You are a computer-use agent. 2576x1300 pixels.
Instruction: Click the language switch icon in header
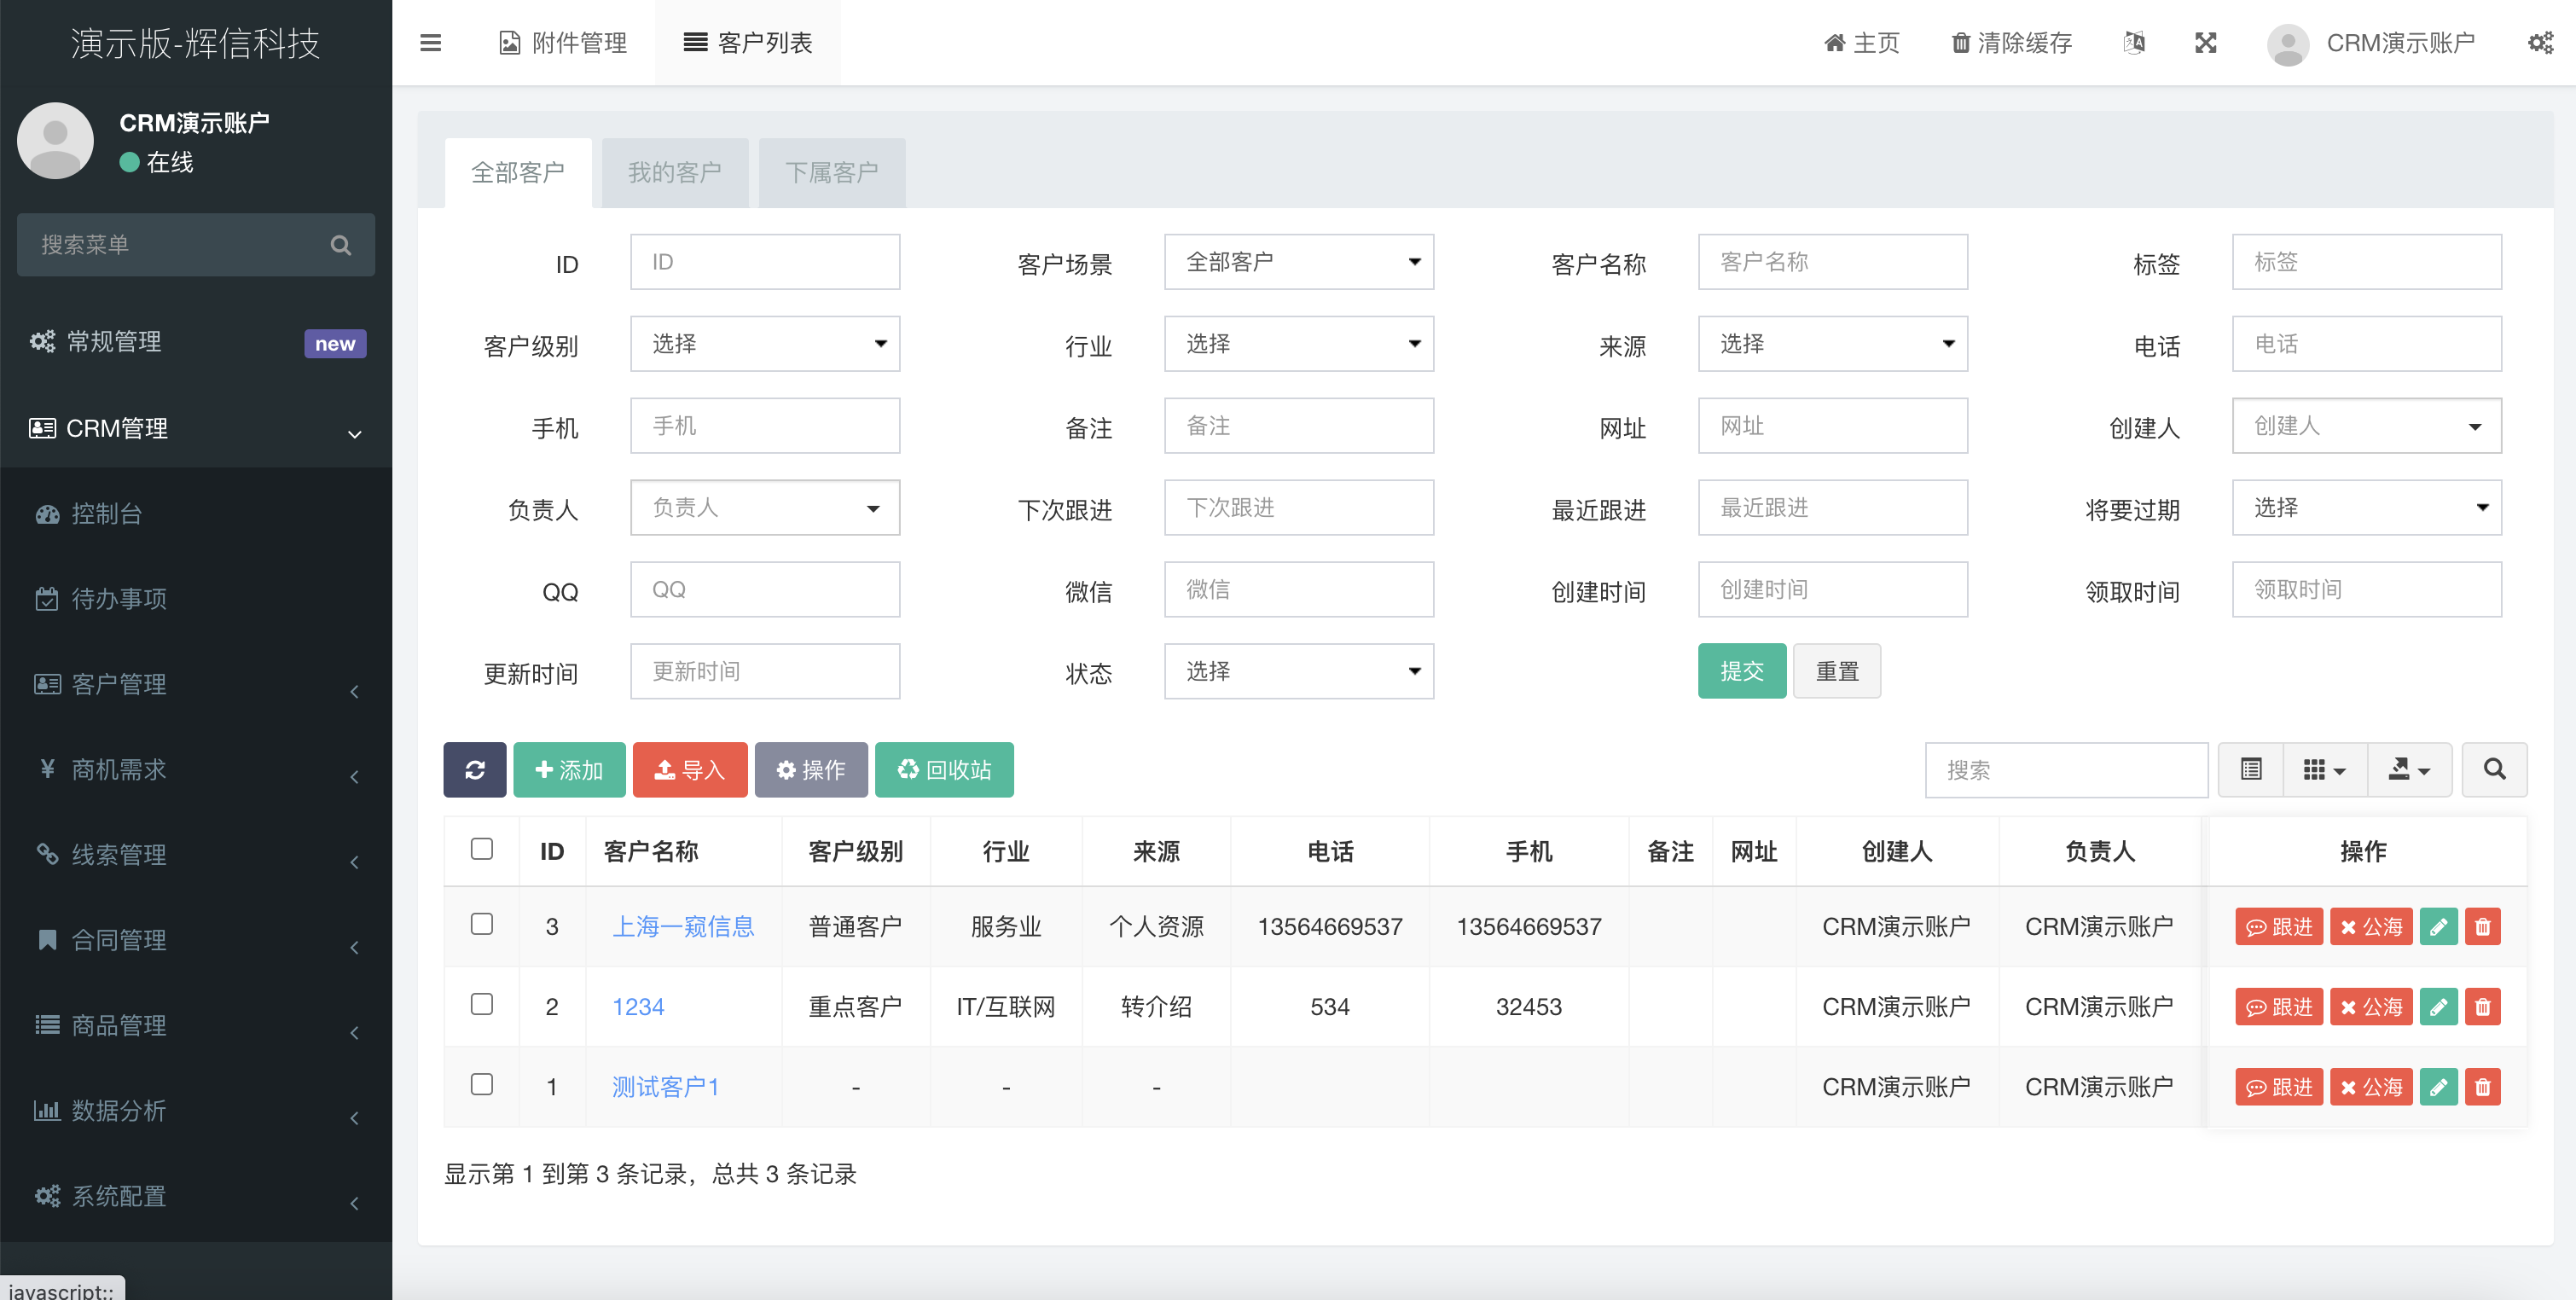point(2133,43)
